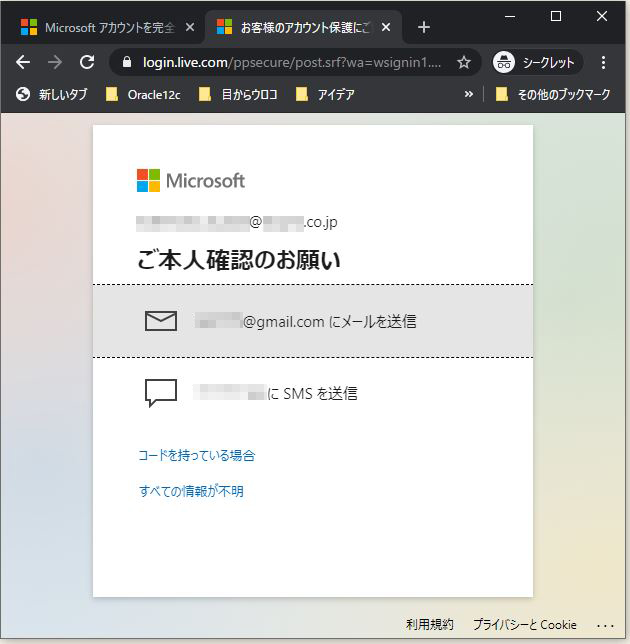Open その他のブックマーク folder
This screenshot has width=630, height=644.
tap(553, 94)
